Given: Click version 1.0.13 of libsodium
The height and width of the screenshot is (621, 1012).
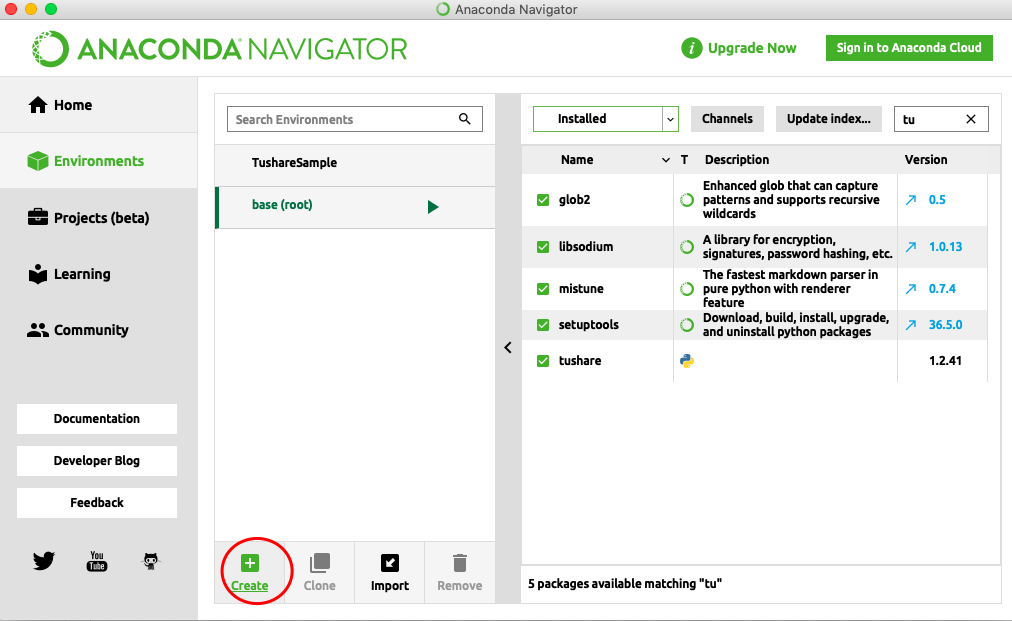Looking at the screenshot, I should (945, 247).
